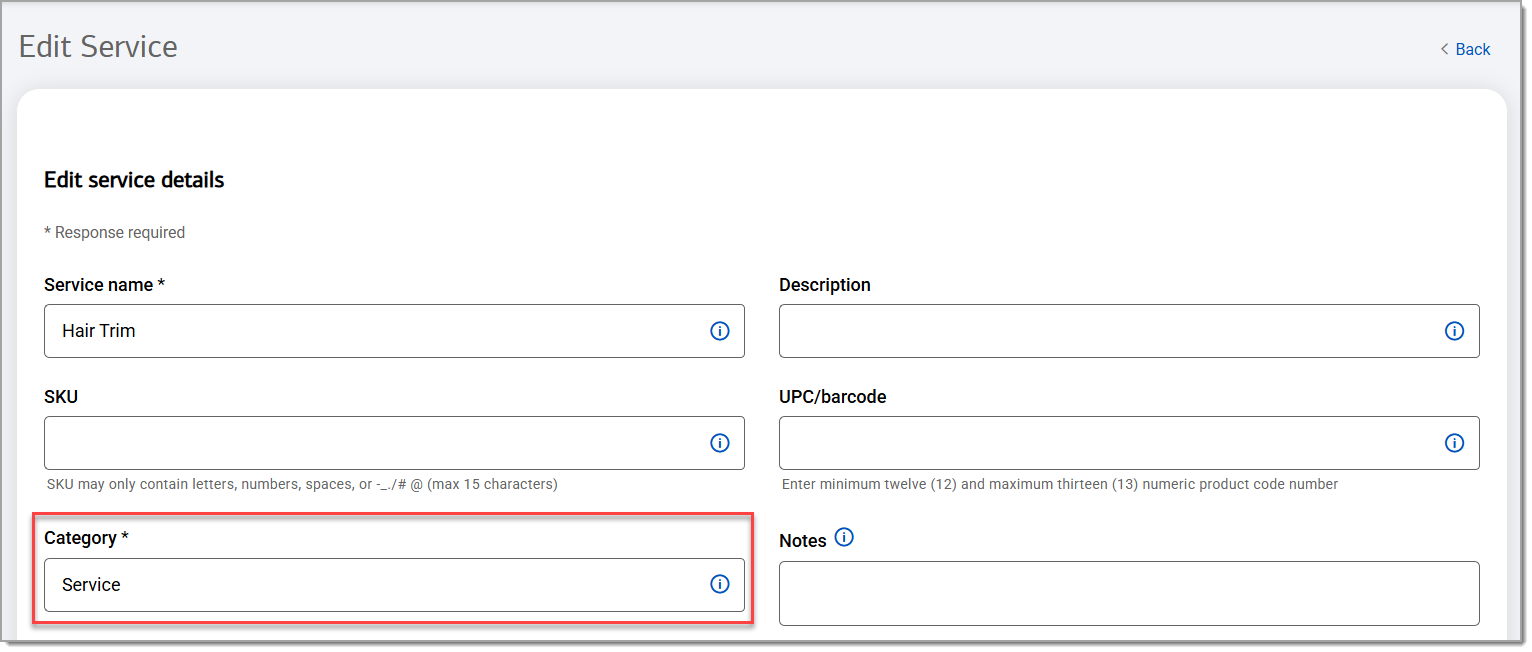Image resolution: width=1532 pixels, height=652 pixels.
Task: Click the Service name label
Action: click(x=104, y=285)
